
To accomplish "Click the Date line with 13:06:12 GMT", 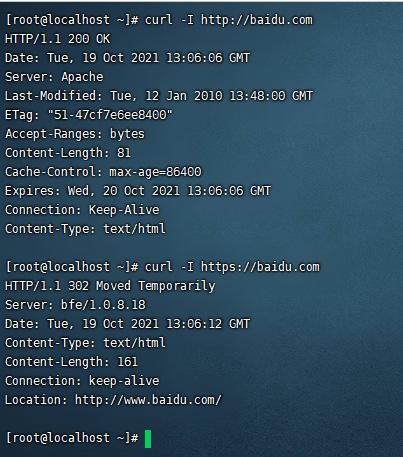I will tap(127, 324).
